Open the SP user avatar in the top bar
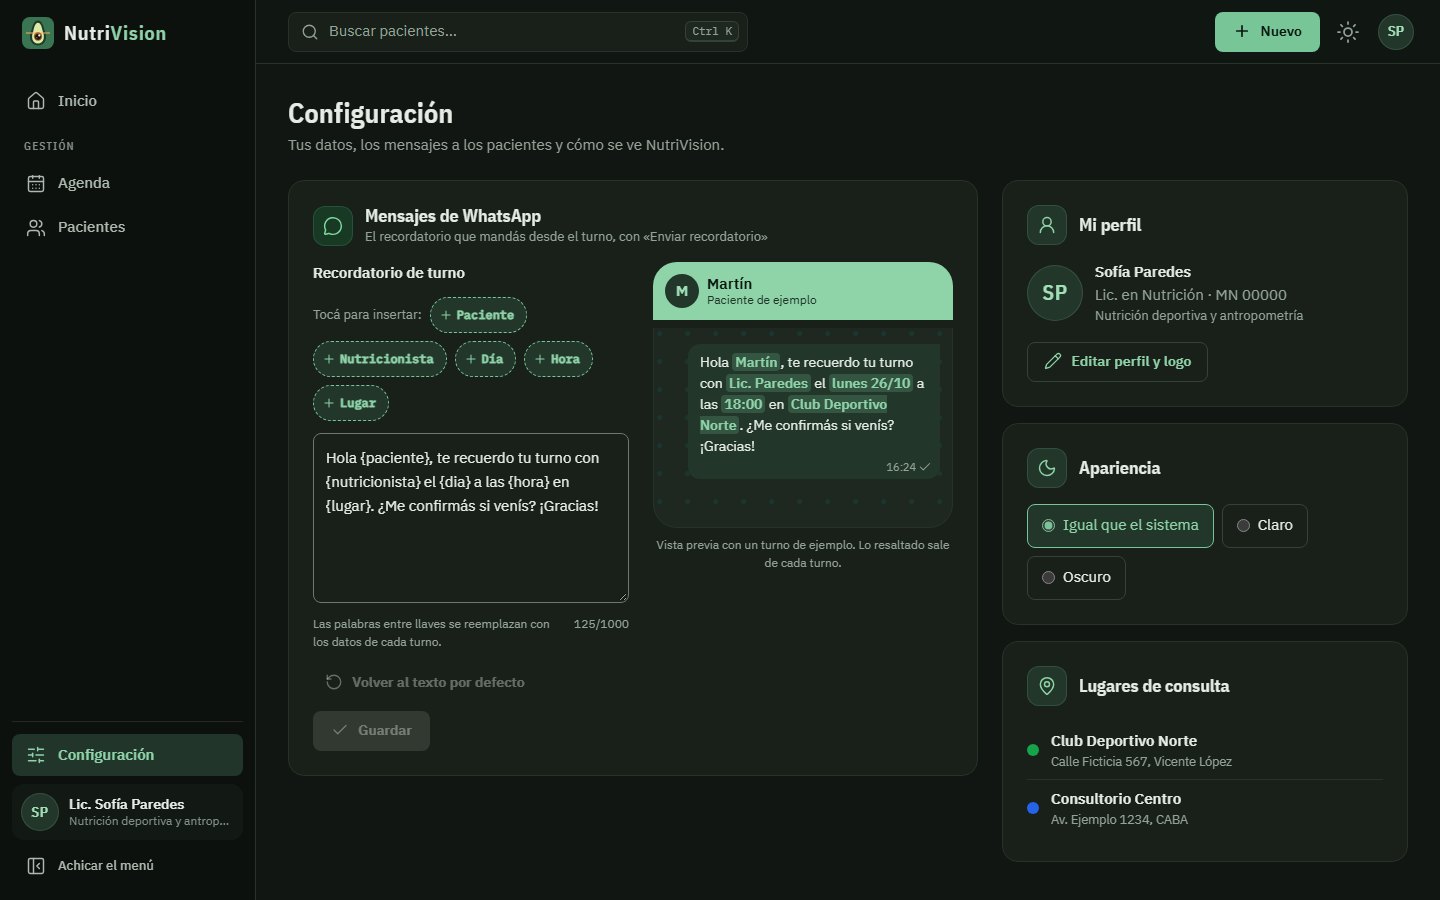The height and width of the screenshot is (900, 1440). coord(1396,32)
